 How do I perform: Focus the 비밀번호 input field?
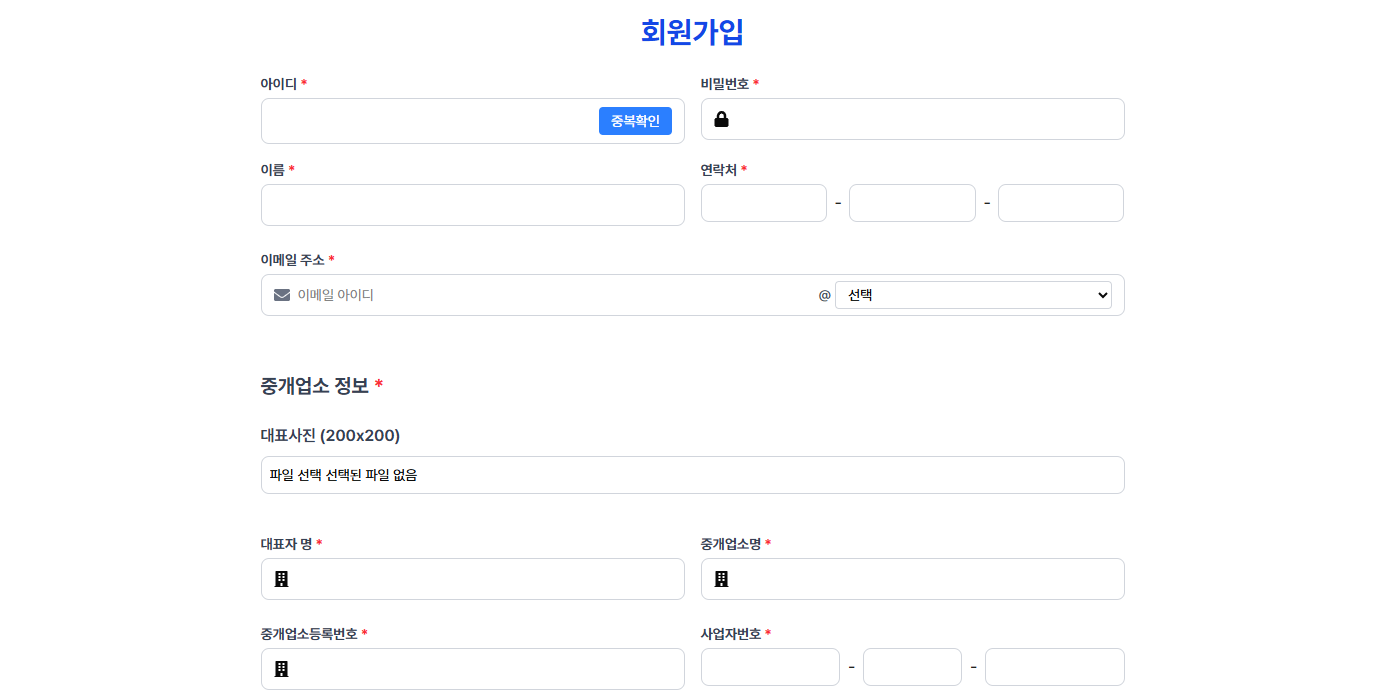[925, 120]
